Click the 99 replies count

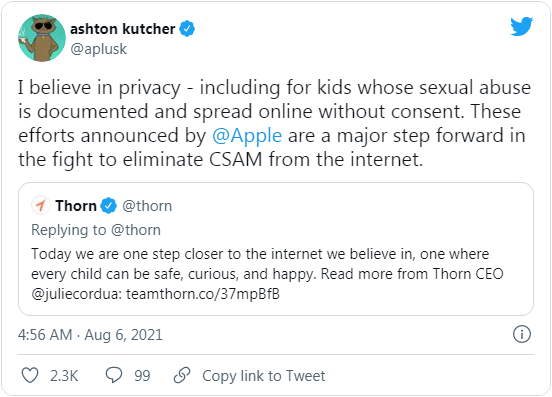(142, 376)
